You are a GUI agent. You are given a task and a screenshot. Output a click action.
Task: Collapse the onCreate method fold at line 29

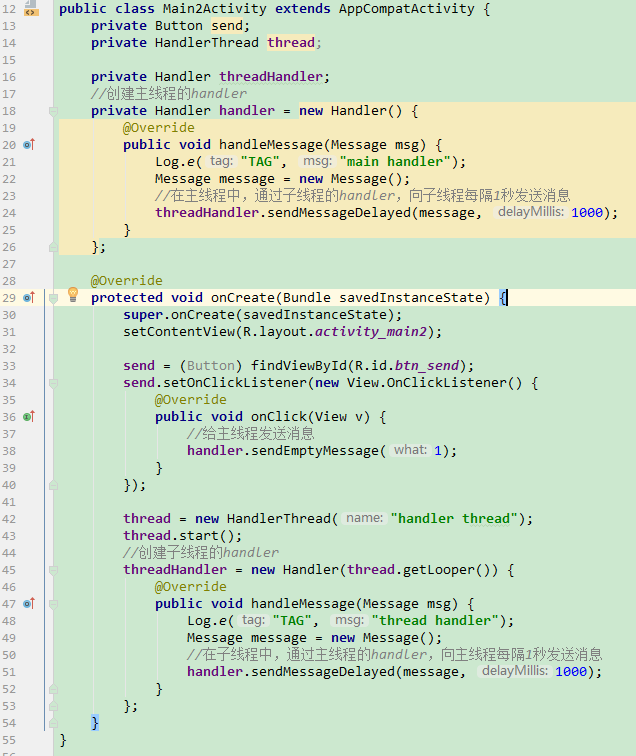tap(54, 298)
